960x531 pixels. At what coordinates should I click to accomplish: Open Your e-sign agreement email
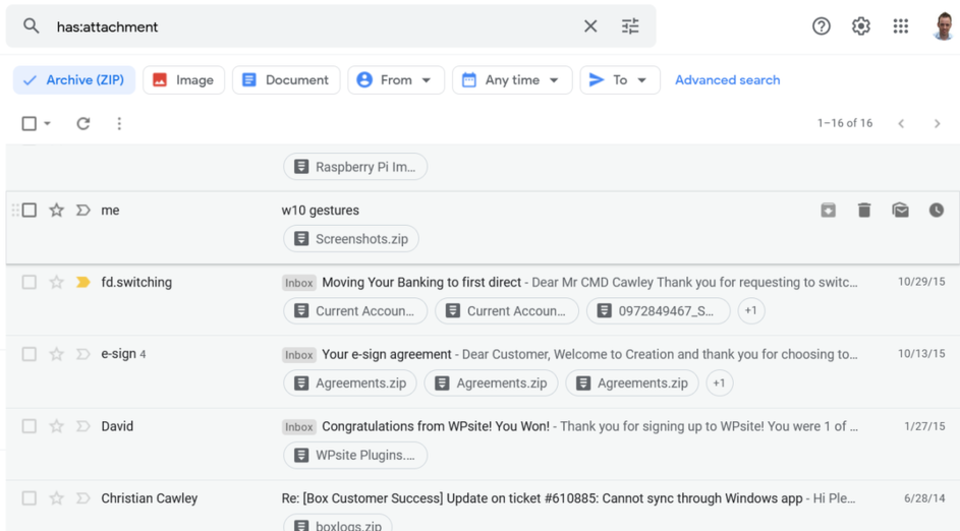pos(386,354)
